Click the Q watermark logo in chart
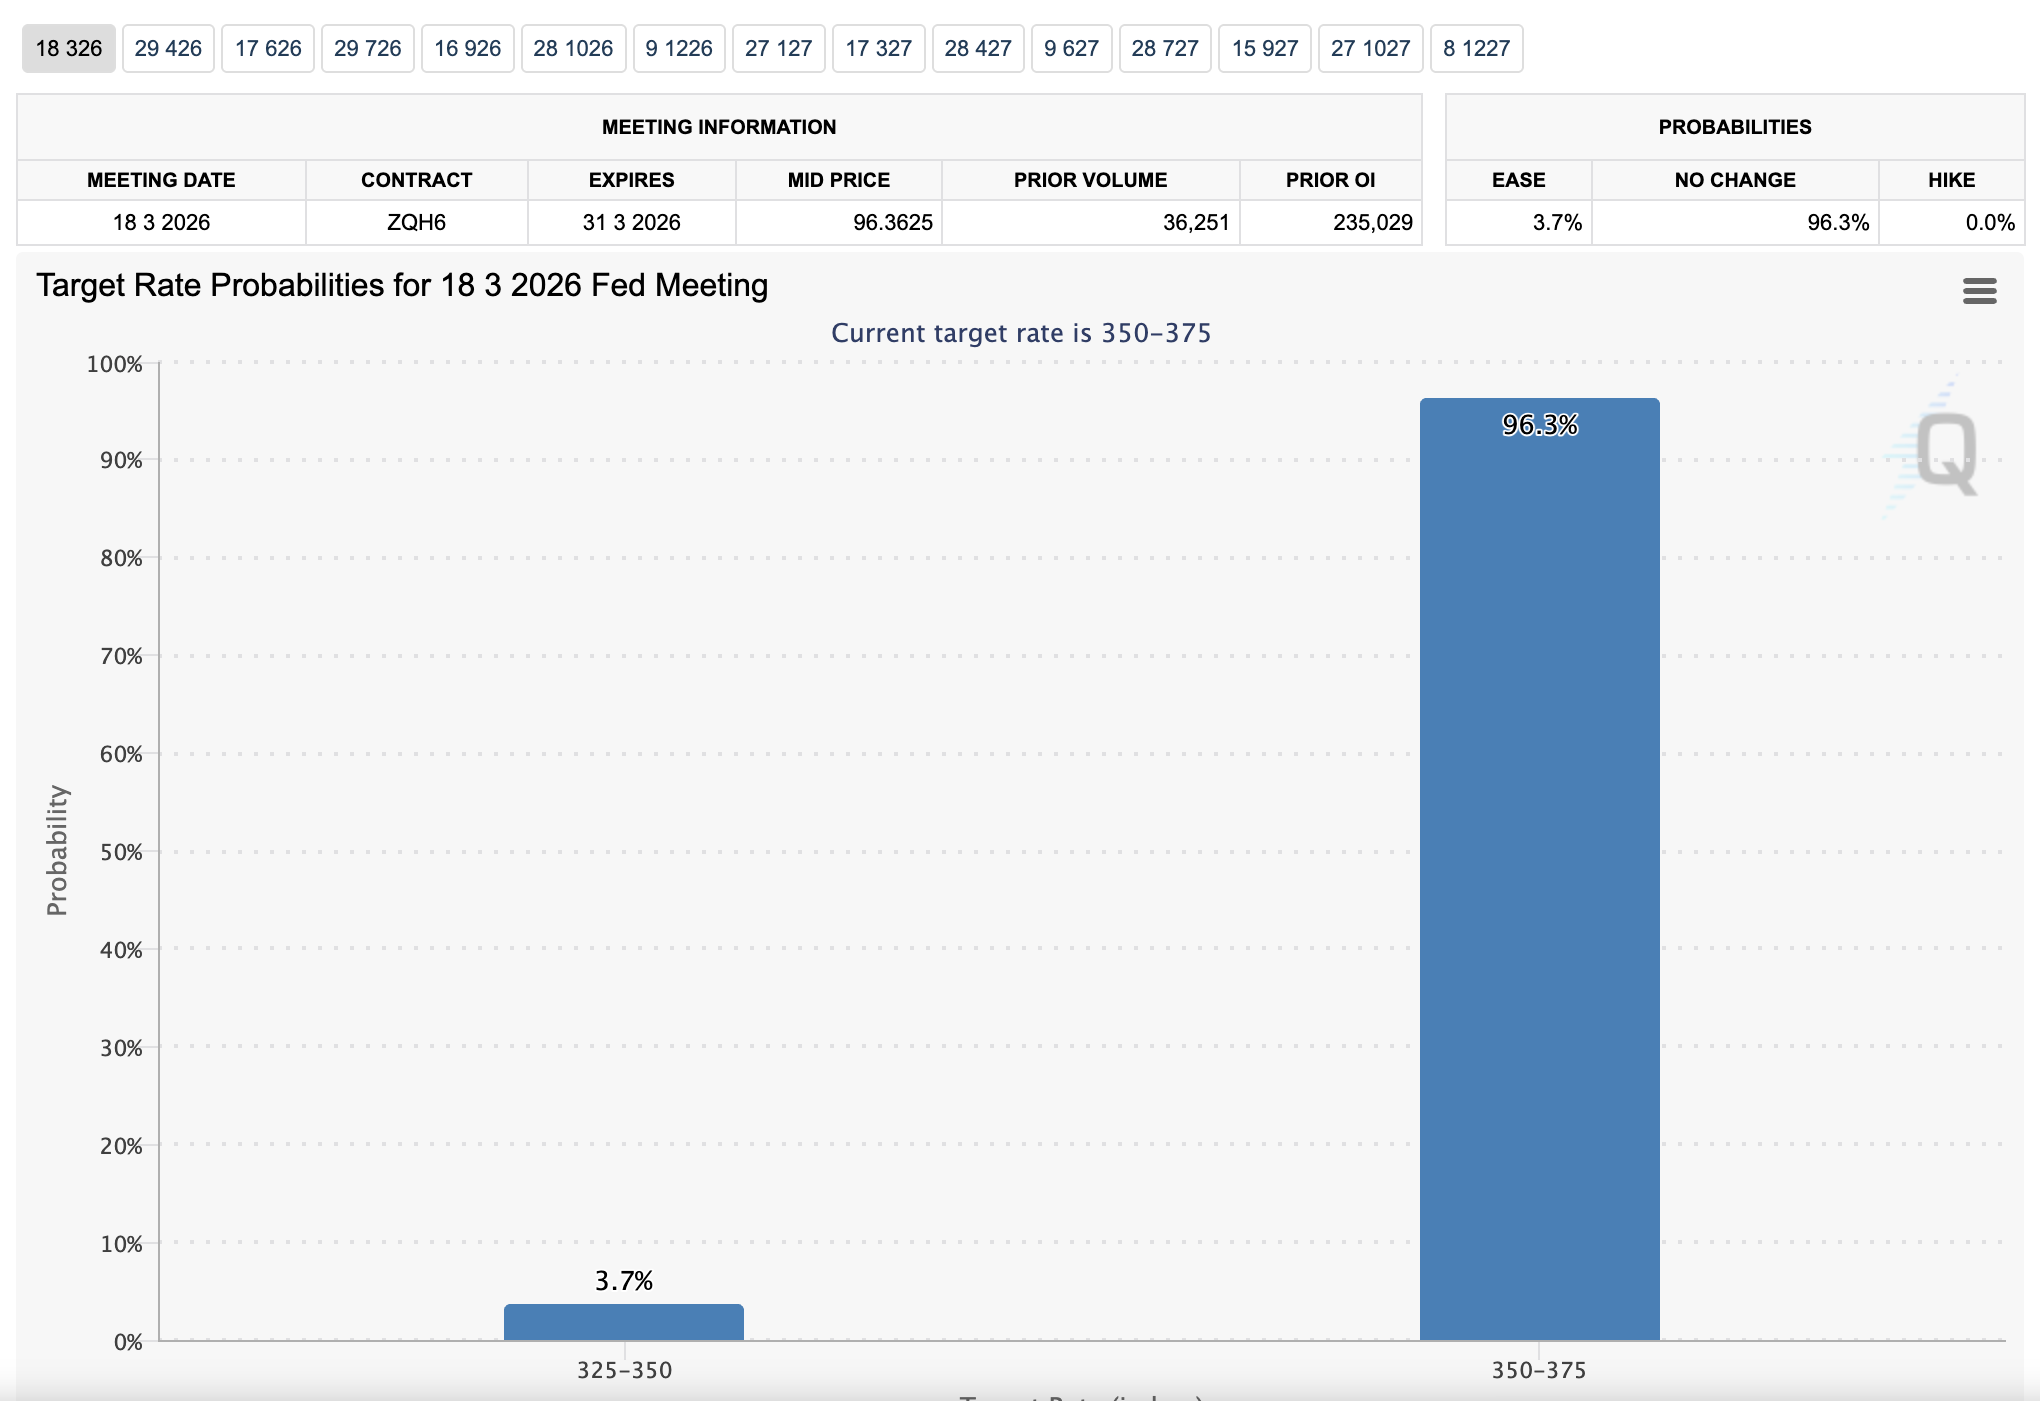 (x=1945, y=452)
